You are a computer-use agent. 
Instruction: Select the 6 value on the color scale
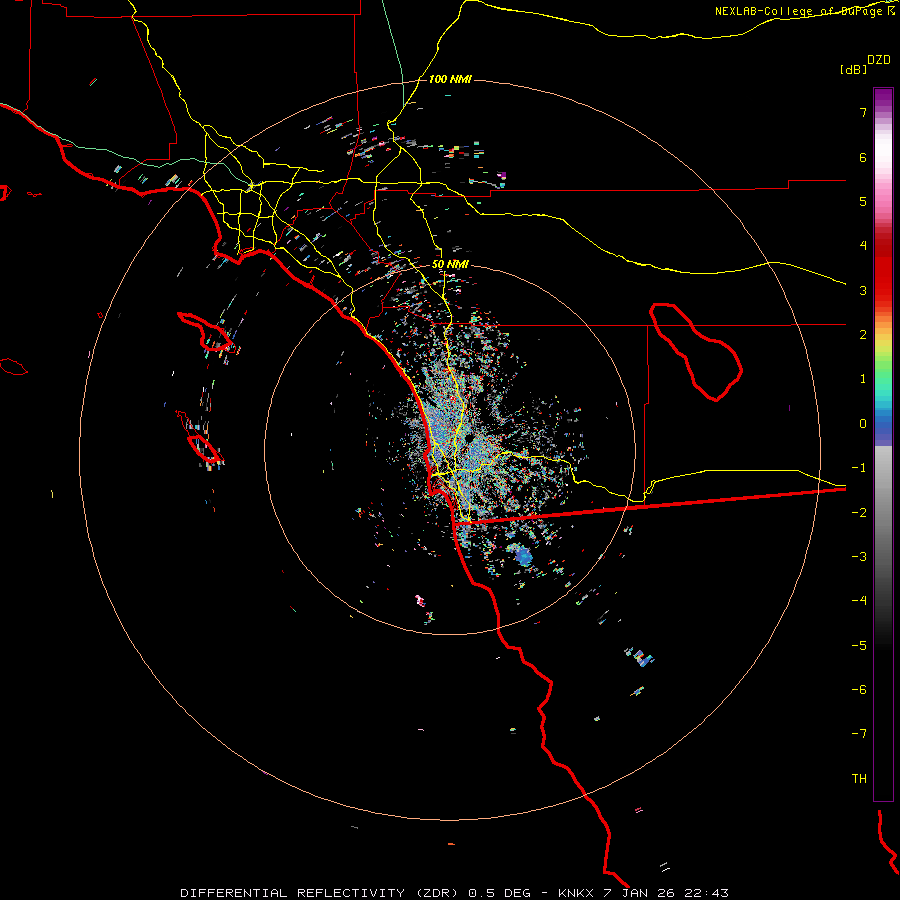click(863, 157)
